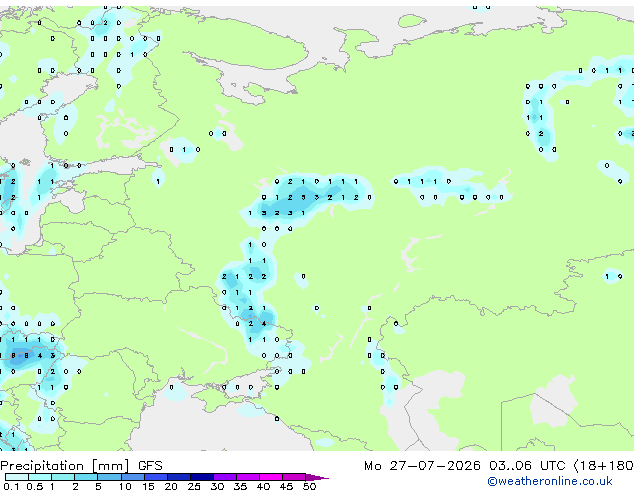The height and width of the screenshot is (490, 634).
Task: Pick the 15–20 mm blue legend swatch
Action: coord(156,477)
